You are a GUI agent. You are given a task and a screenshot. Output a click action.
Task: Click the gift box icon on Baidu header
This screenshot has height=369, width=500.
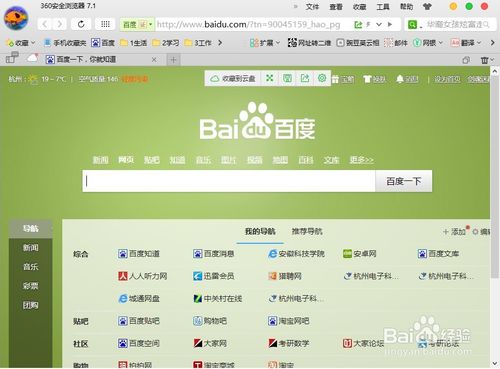click(335, 79)
